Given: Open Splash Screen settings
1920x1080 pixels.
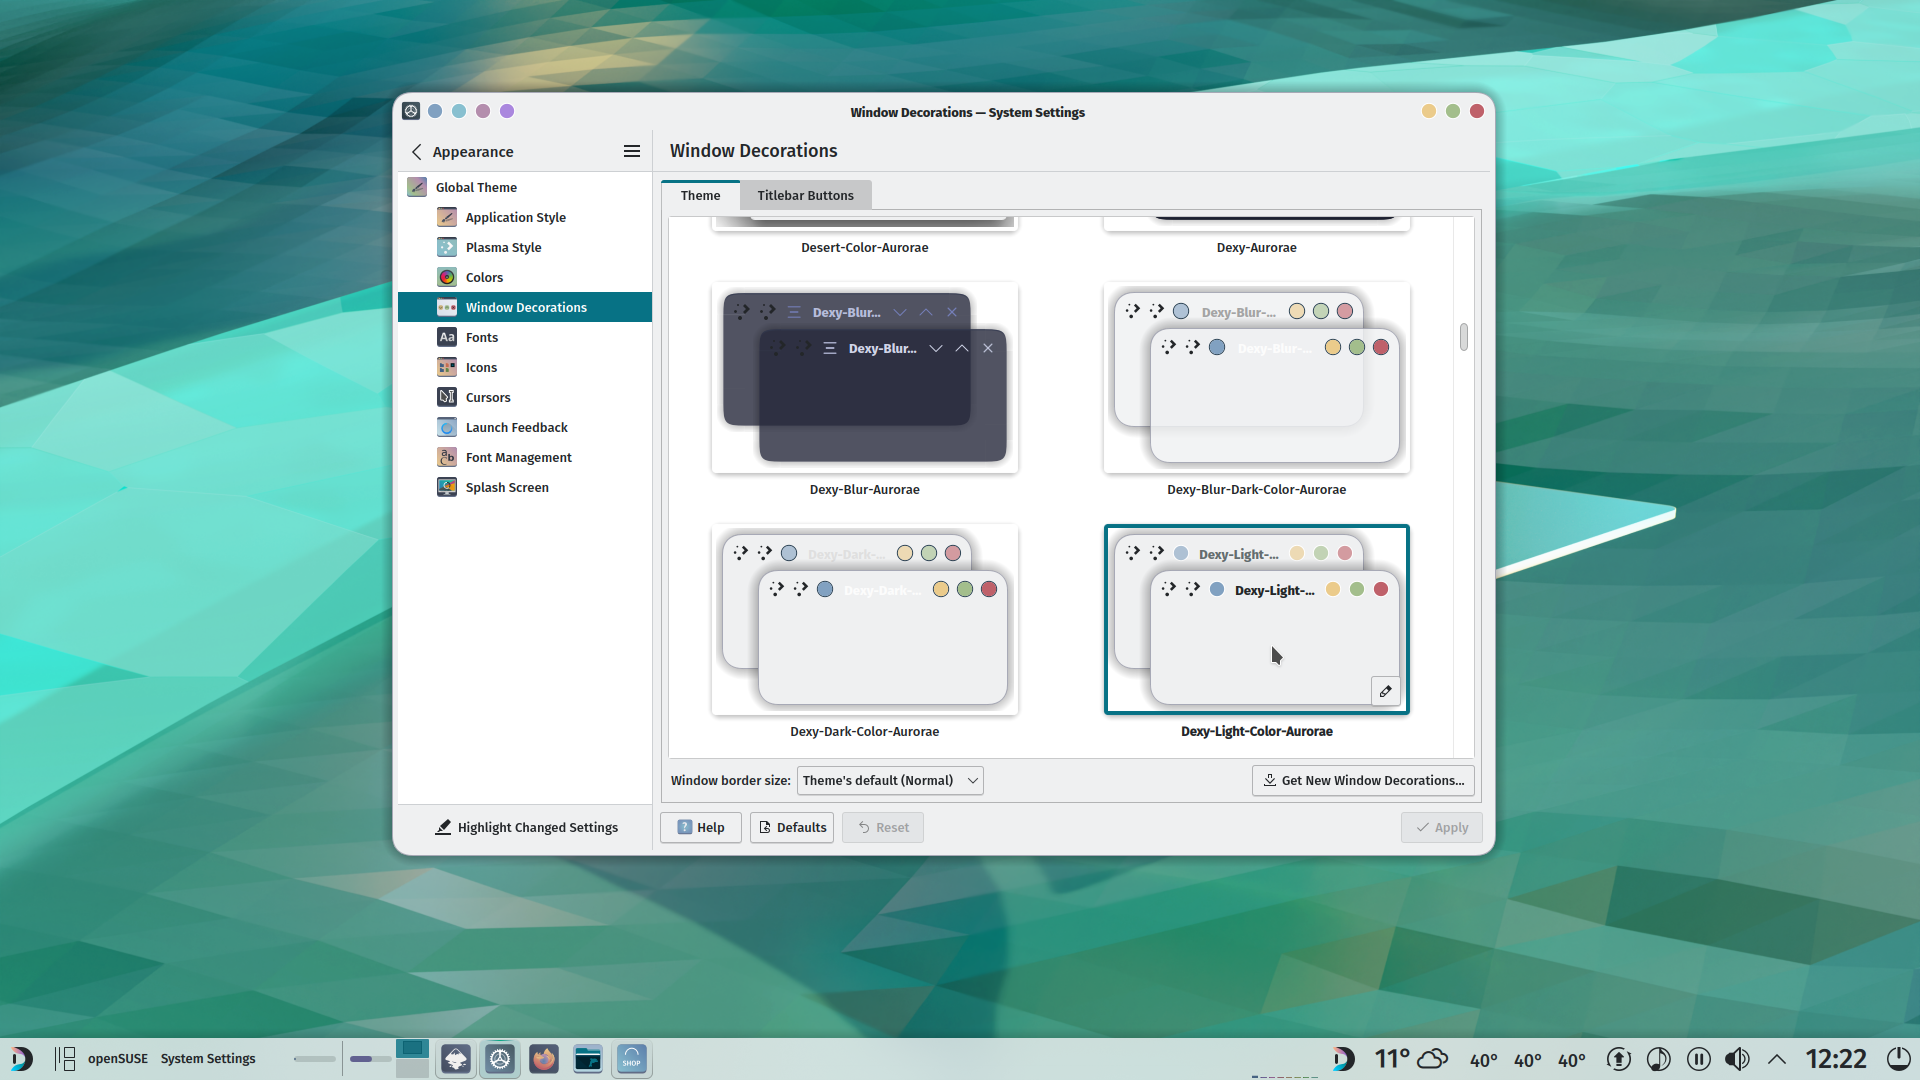Looking at the screenshot, I should [524, 487].
